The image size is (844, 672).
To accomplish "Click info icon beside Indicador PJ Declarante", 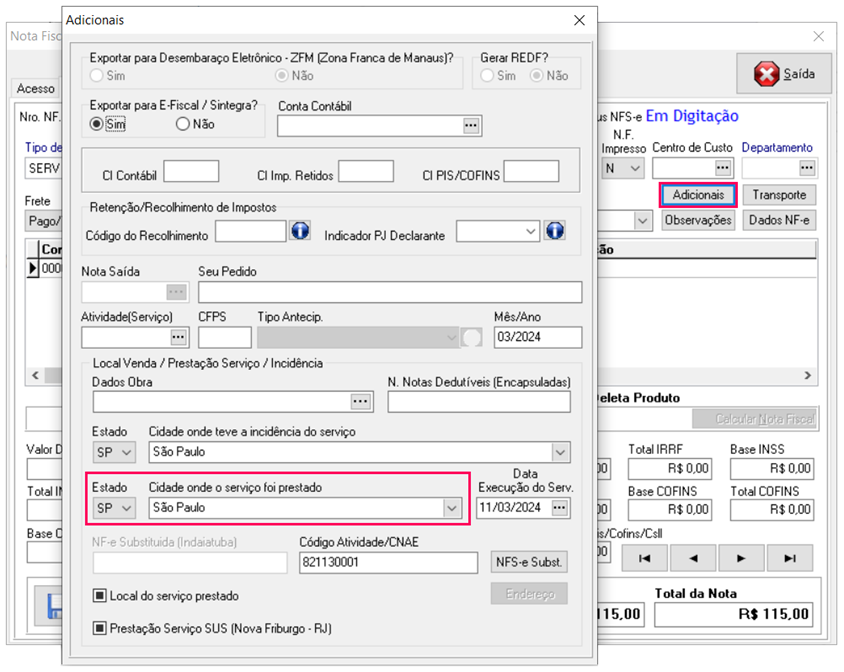I will click(555, 231).
